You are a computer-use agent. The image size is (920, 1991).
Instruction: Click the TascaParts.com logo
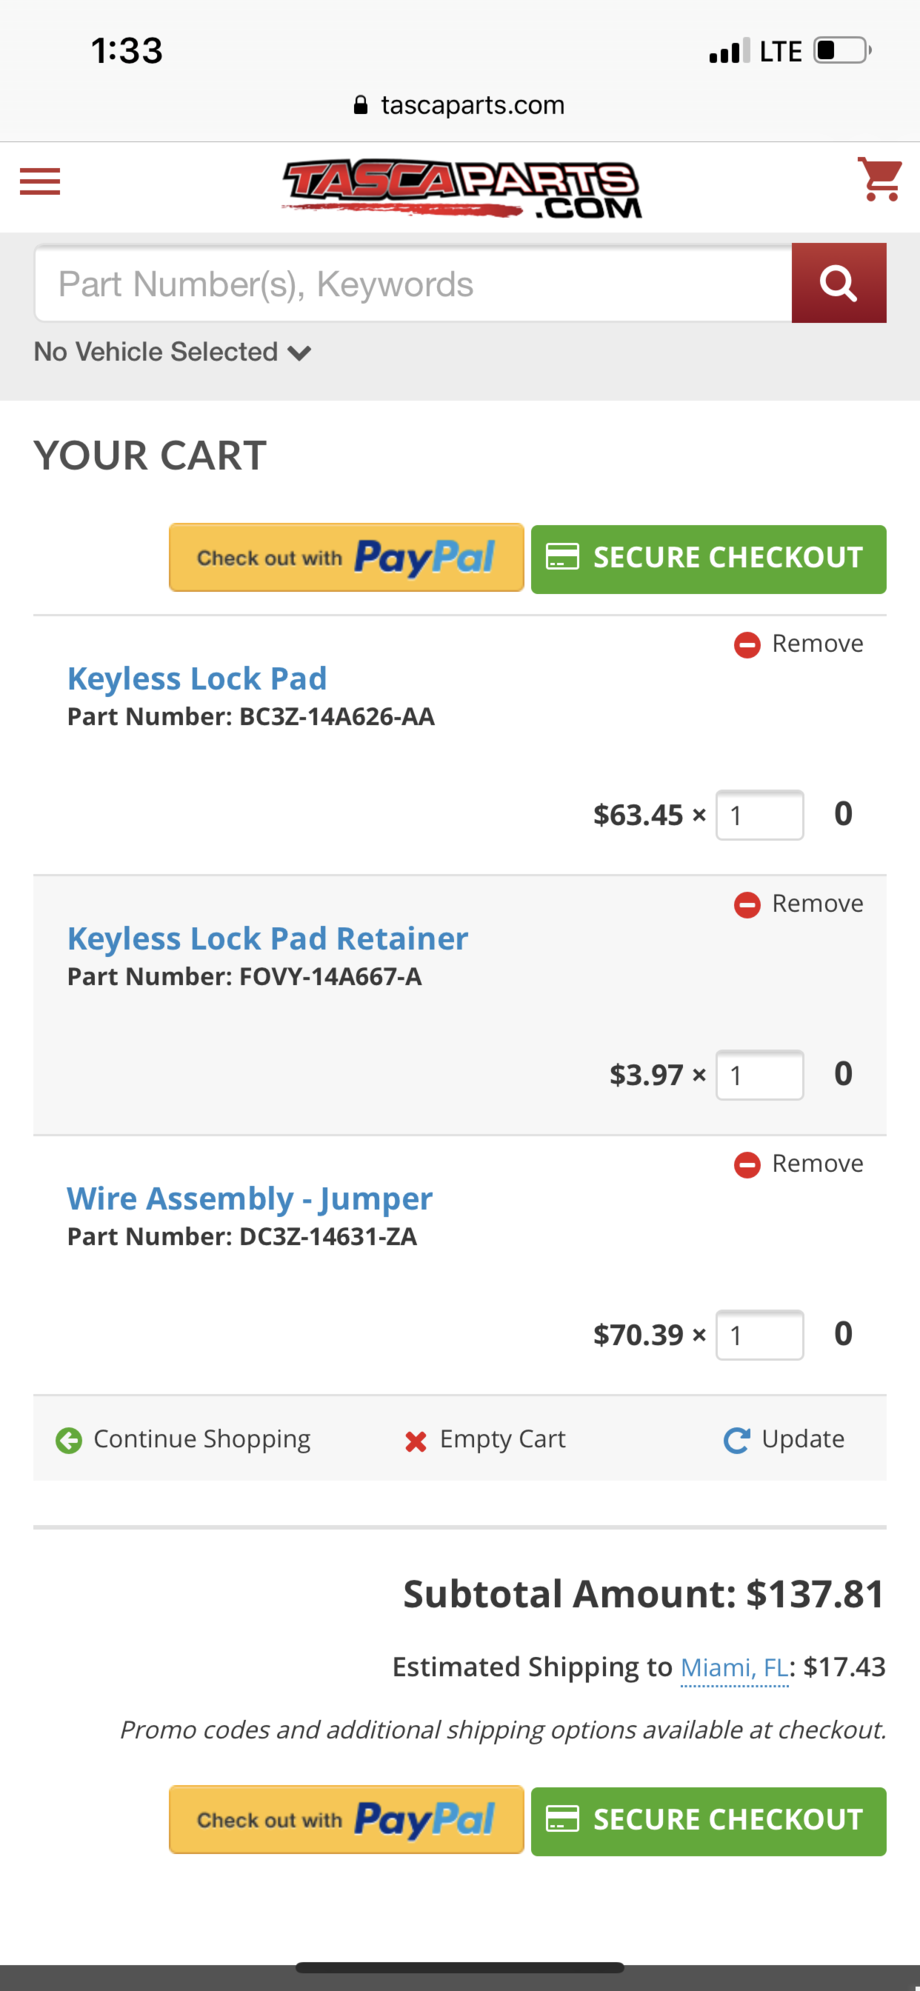click(x=460, y=188)
